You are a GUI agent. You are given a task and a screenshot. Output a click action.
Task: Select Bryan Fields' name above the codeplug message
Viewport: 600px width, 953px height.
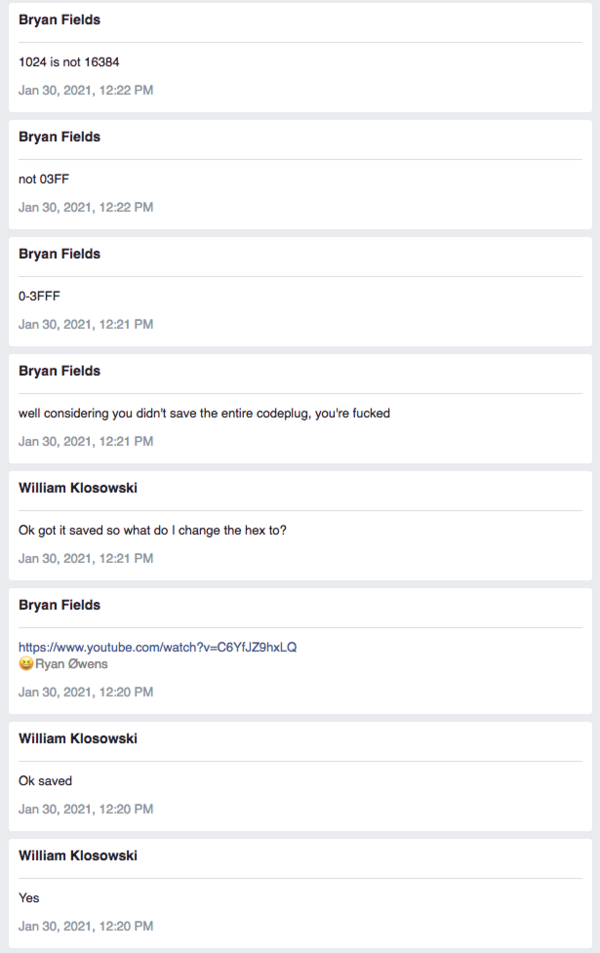pos(59,371)
